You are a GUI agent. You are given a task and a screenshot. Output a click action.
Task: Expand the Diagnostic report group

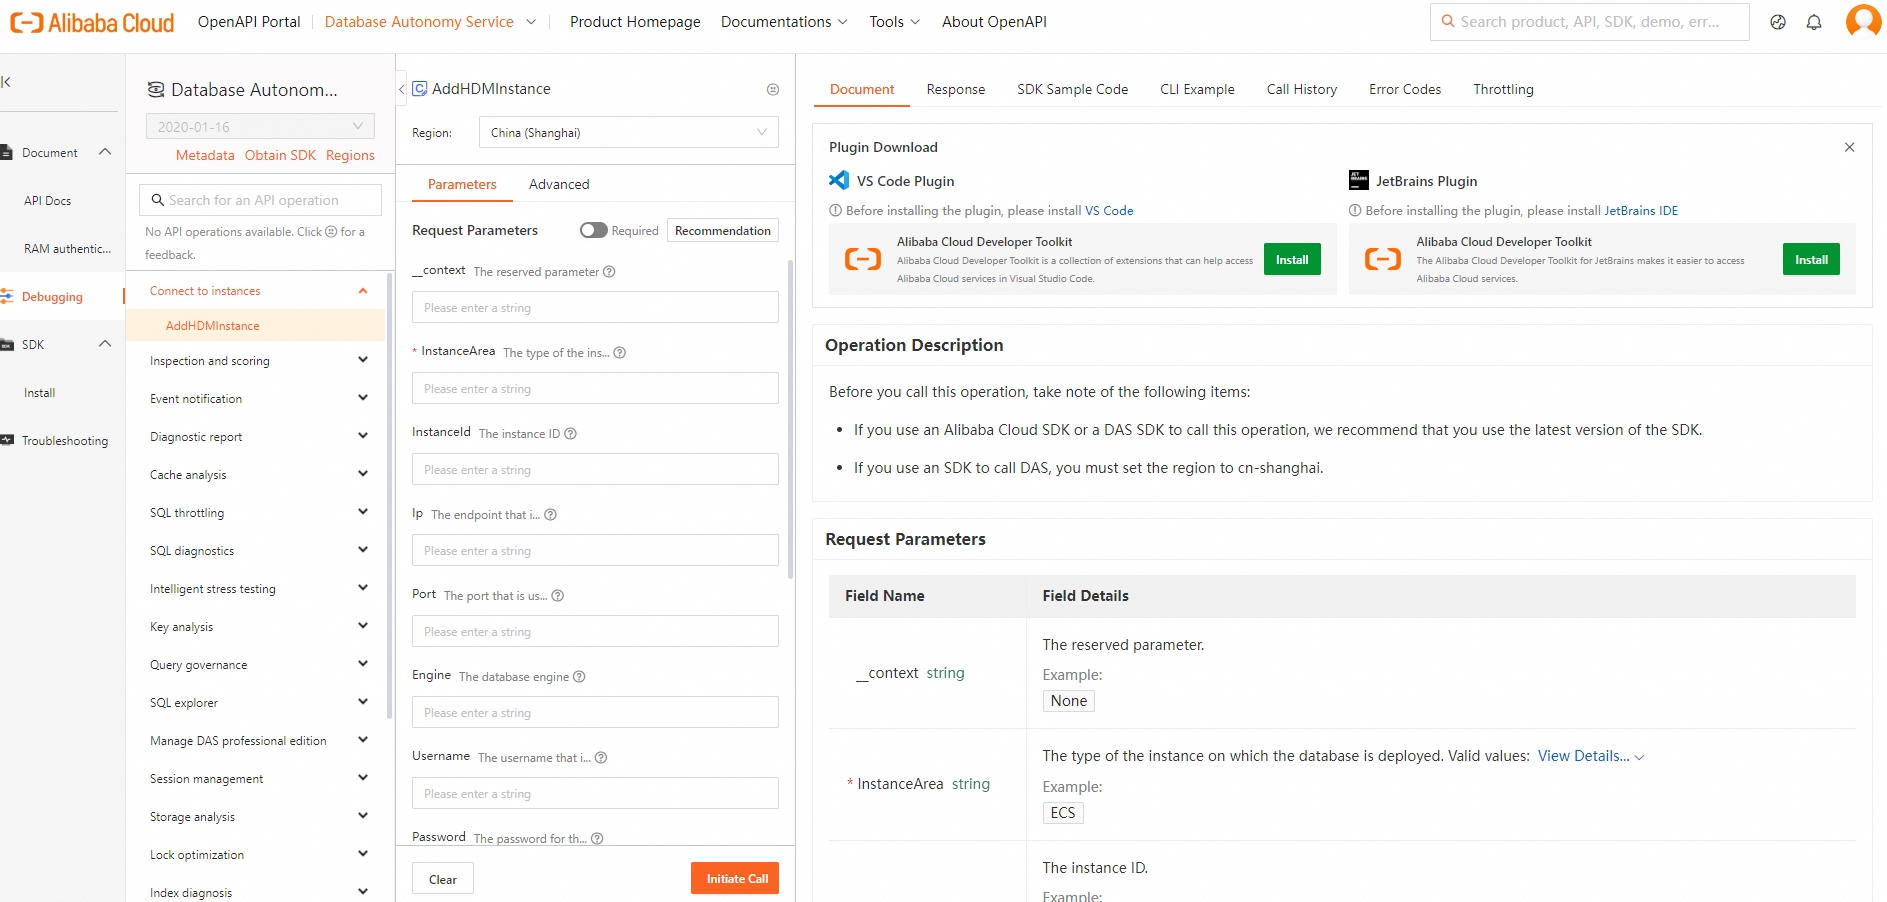(x=363, y=436)
